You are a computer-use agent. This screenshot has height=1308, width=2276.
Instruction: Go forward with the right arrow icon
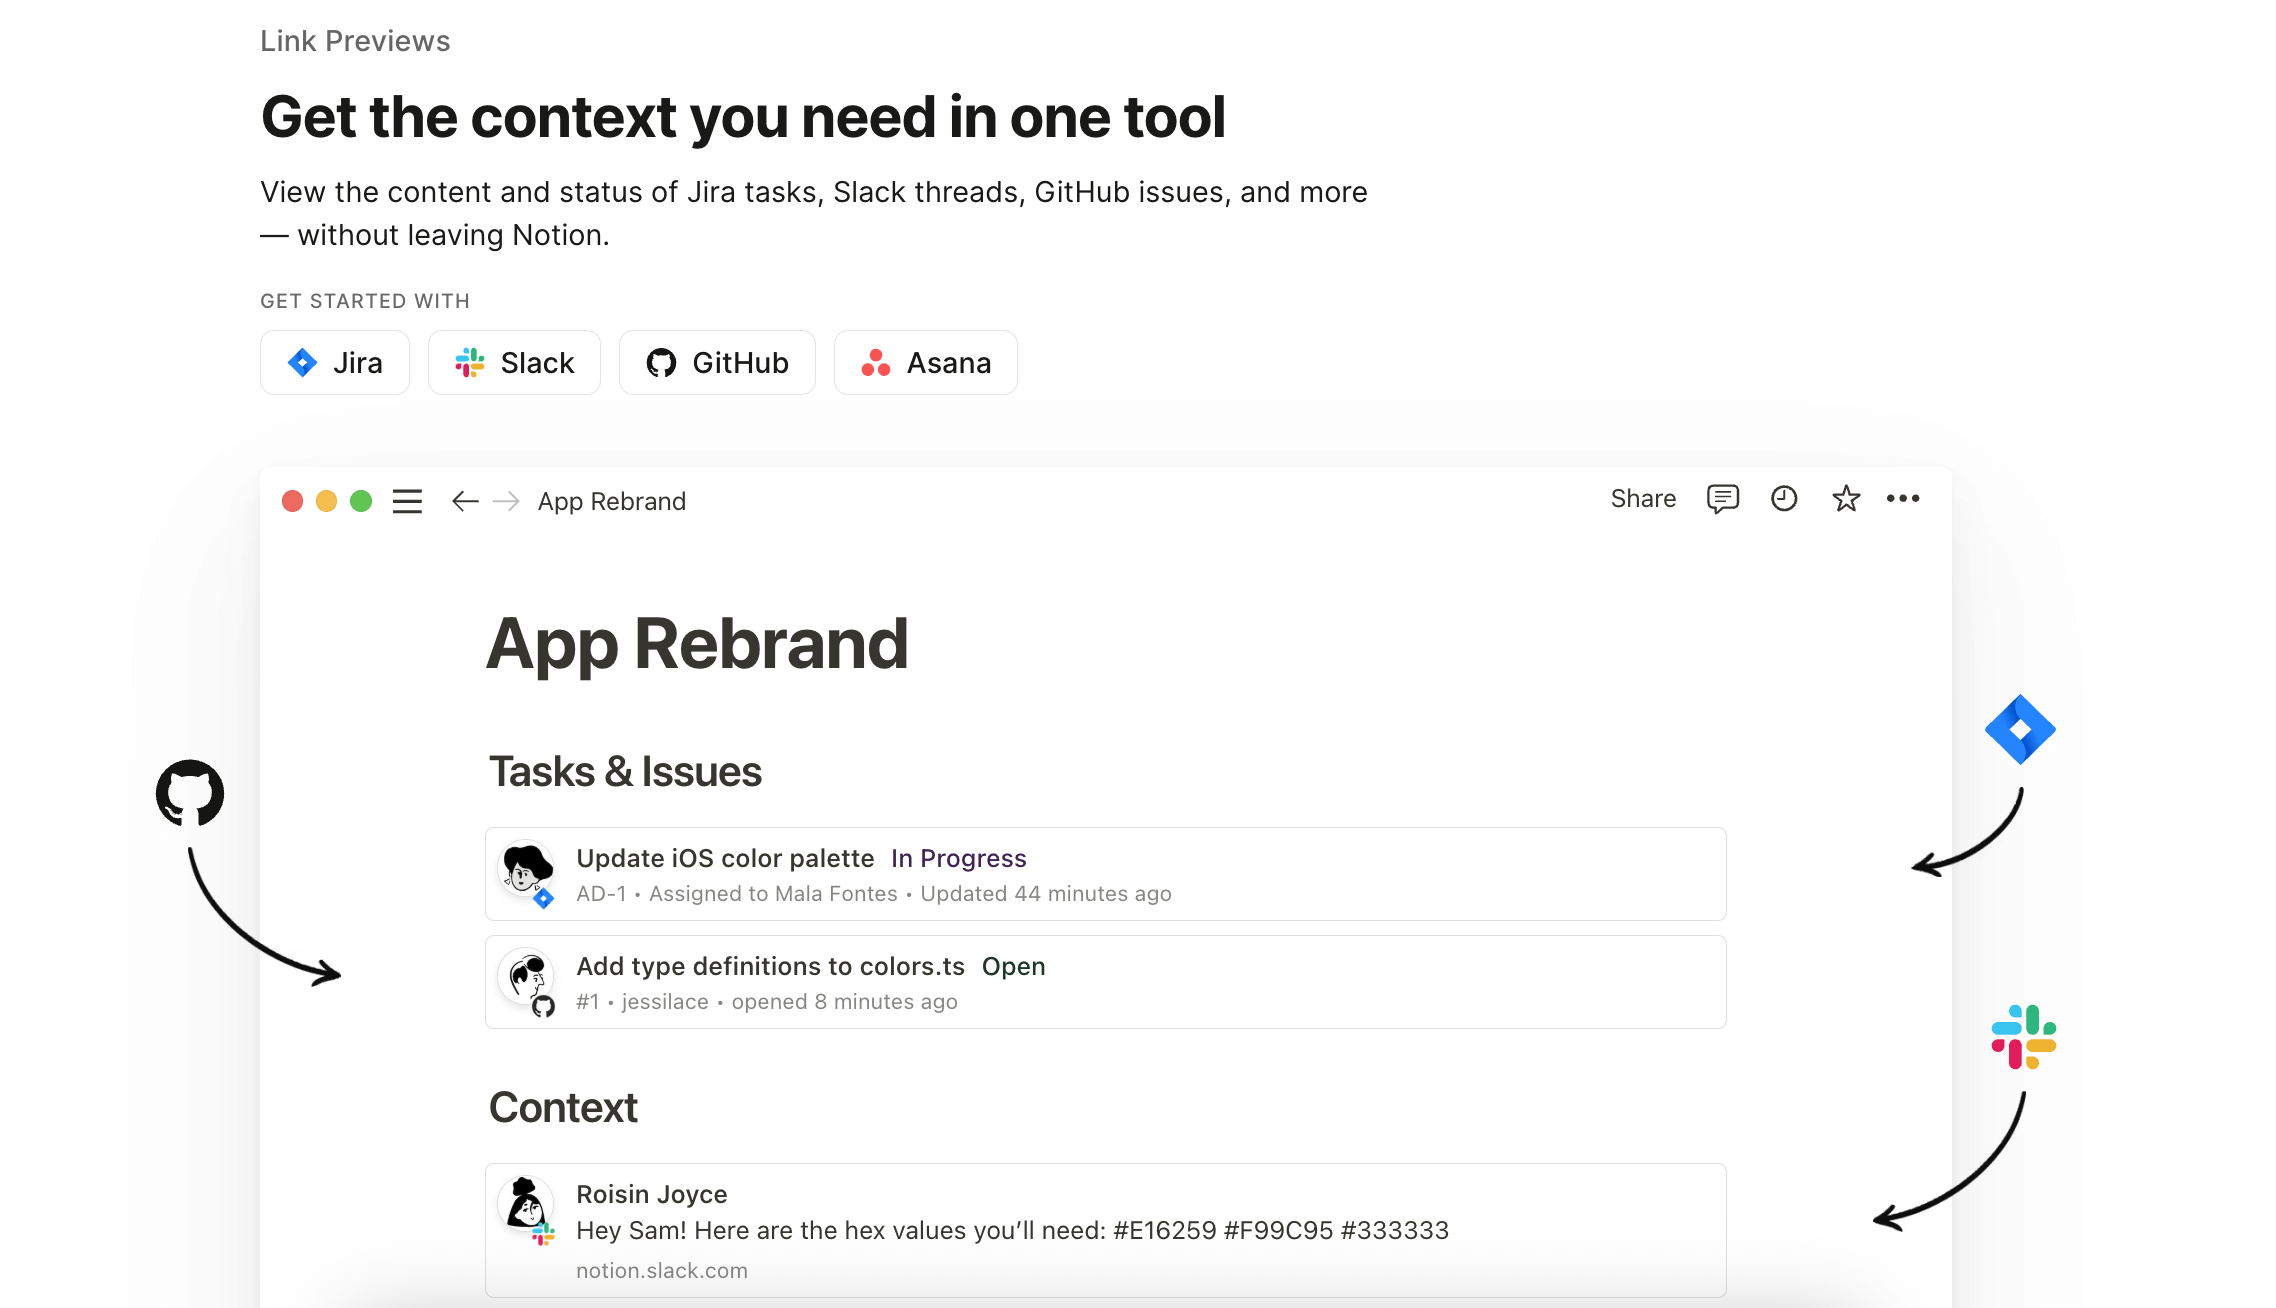coord(507,501)
